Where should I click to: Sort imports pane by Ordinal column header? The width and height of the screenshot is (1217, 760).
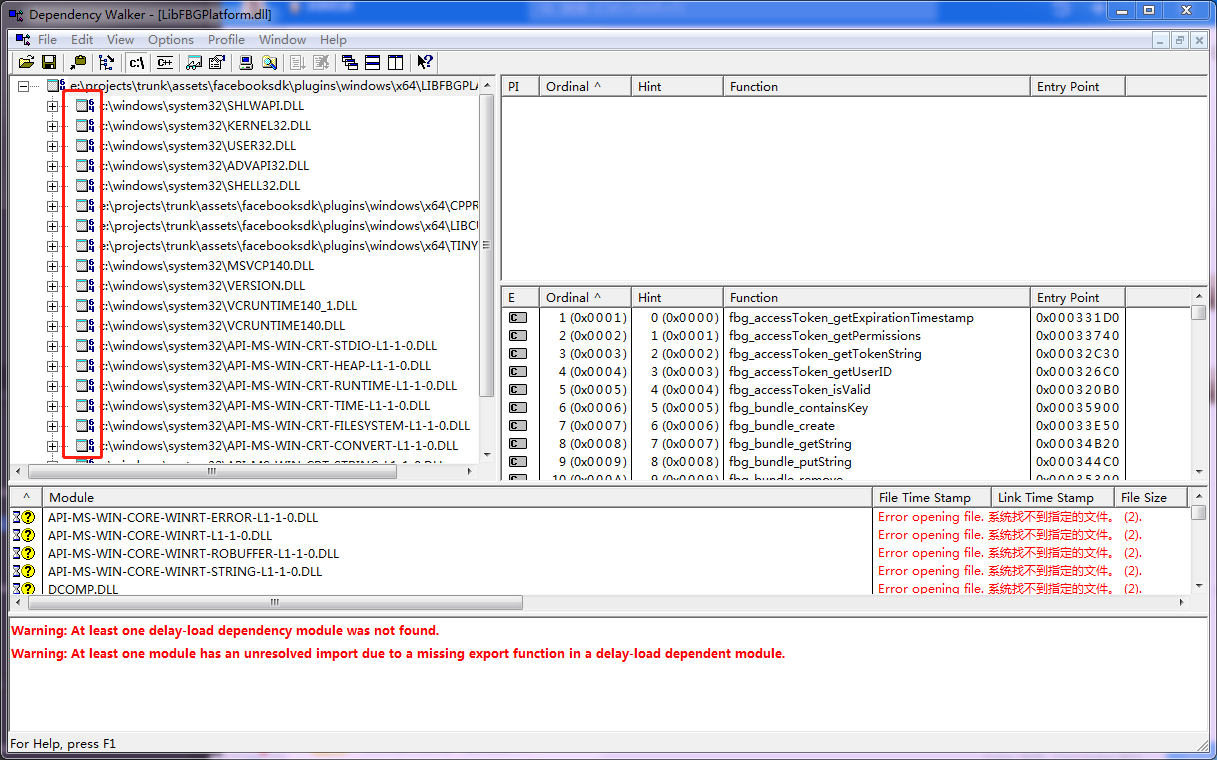pos(585,86)
